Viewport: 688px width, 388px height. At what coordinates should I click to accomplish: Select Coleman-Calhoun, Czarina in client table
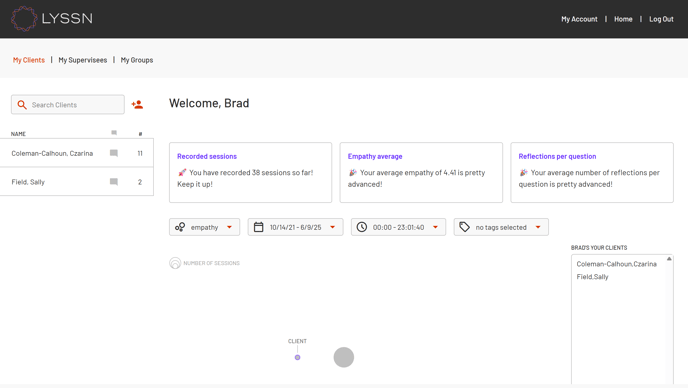77,153
